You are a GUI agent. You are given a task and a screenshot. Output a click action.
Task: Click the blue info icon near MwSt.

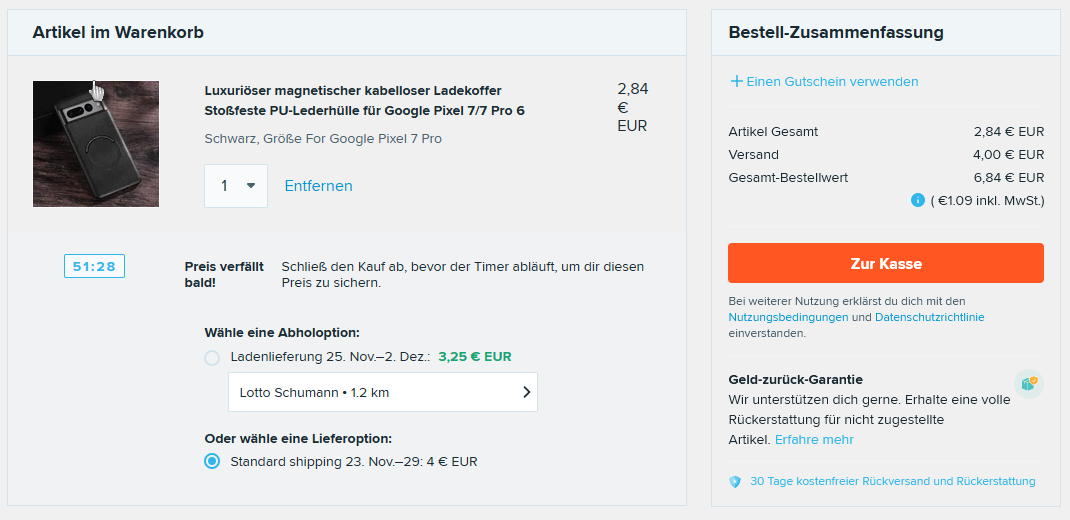[917, 200]
